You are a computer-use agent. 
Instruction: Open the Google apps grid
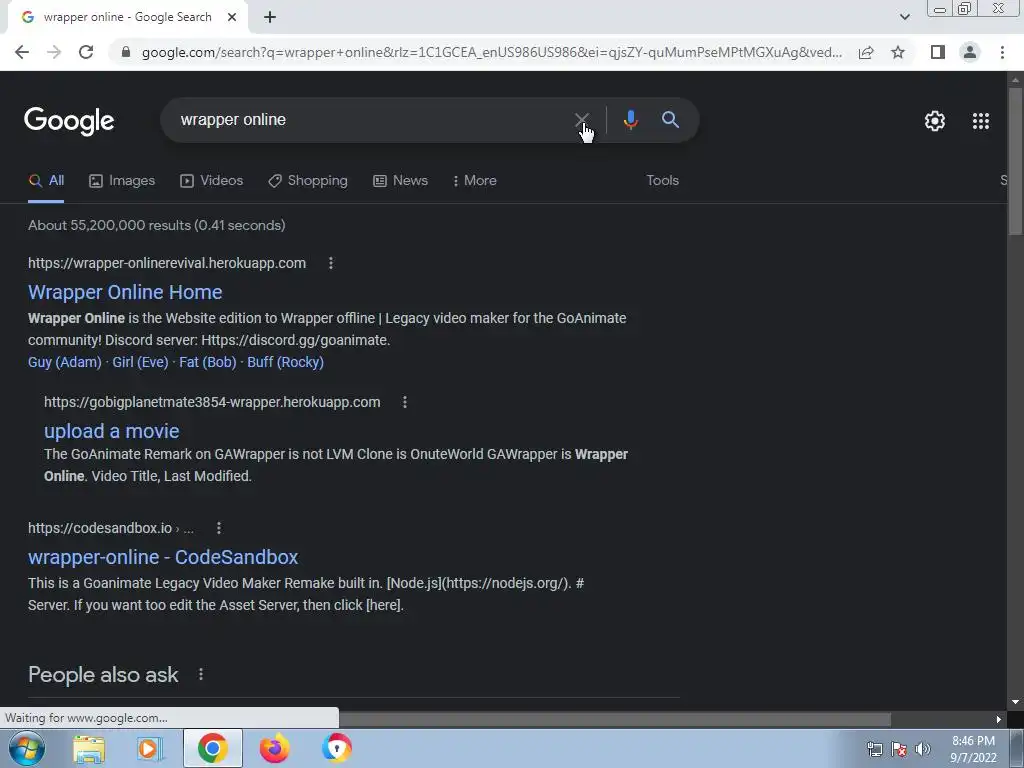(x=981, y=121)
